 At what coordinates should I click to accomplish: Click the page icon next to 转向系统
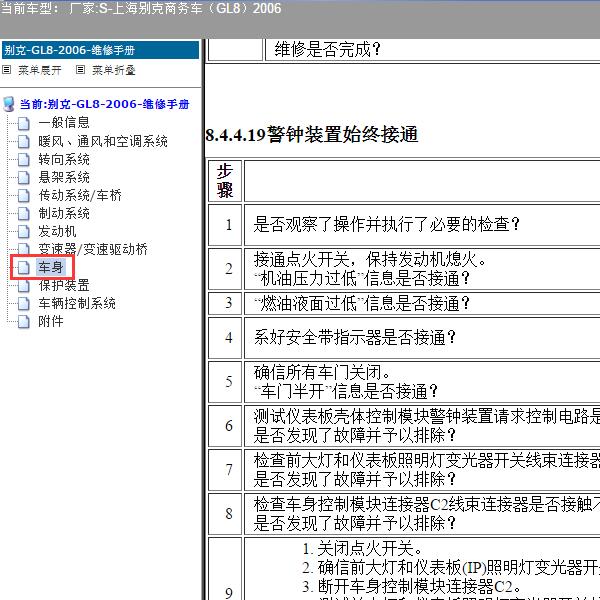(23, 159)
